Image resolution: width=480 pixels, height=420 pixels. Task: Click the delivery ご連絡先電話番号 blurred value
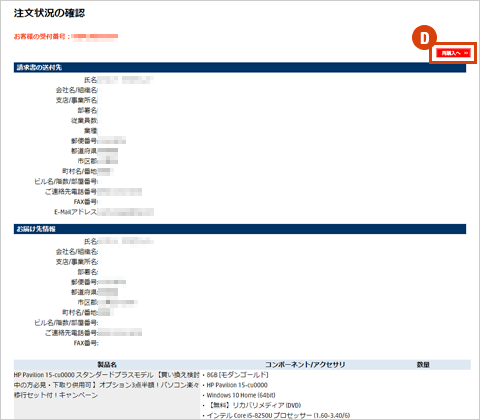[x=120, y=333]
